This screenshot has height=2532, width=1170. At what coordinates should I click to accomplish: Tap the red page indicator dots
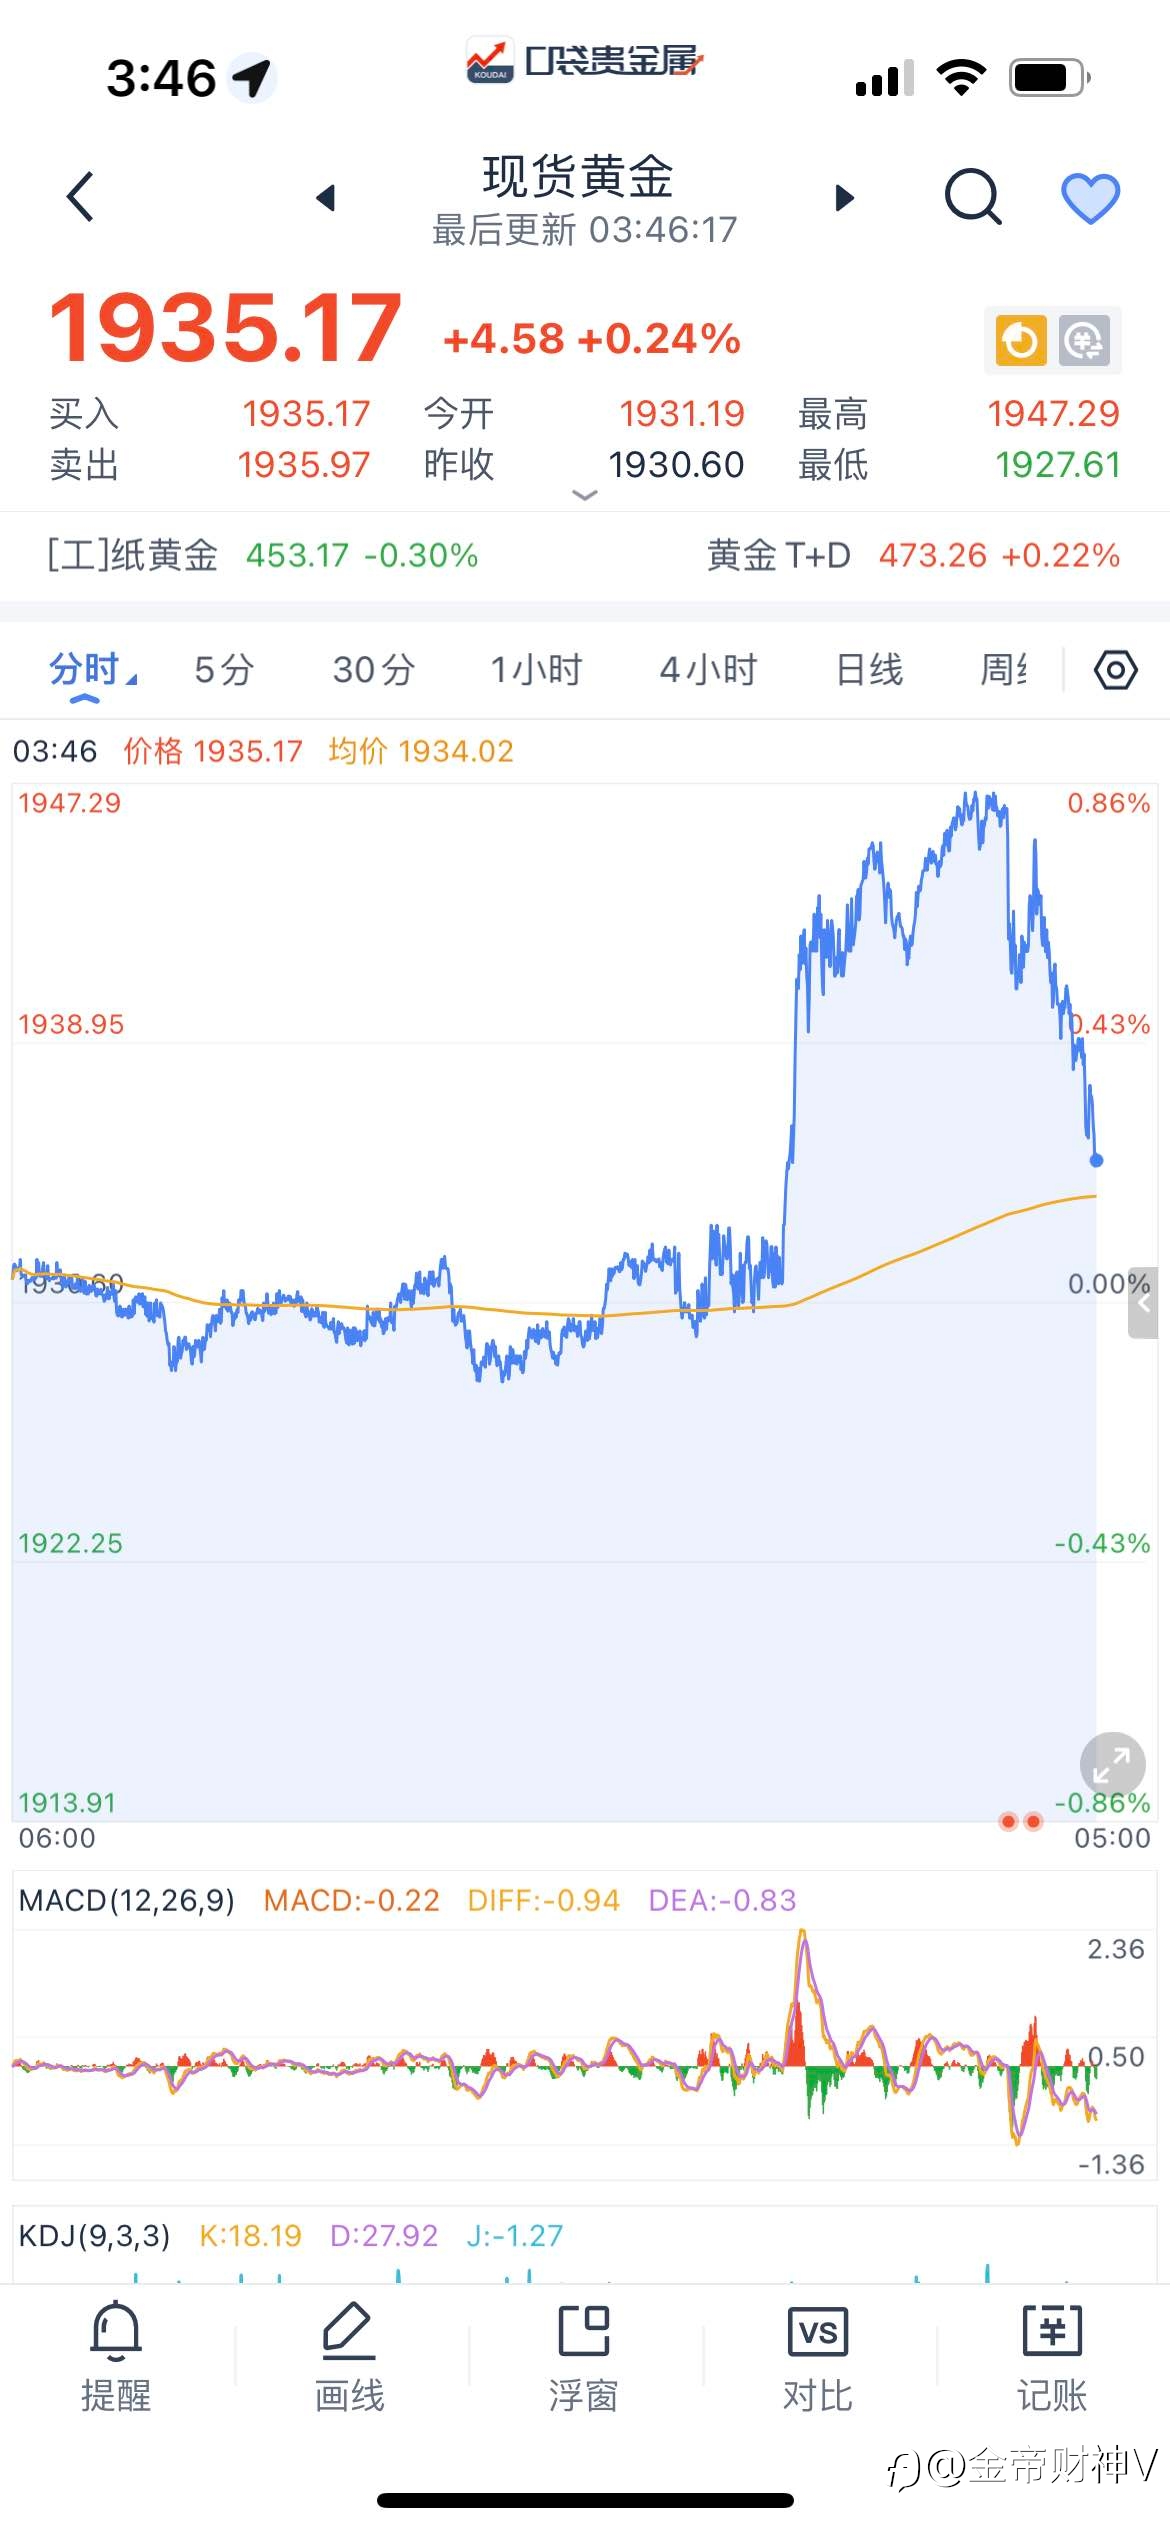(x=1021, y=1821)
